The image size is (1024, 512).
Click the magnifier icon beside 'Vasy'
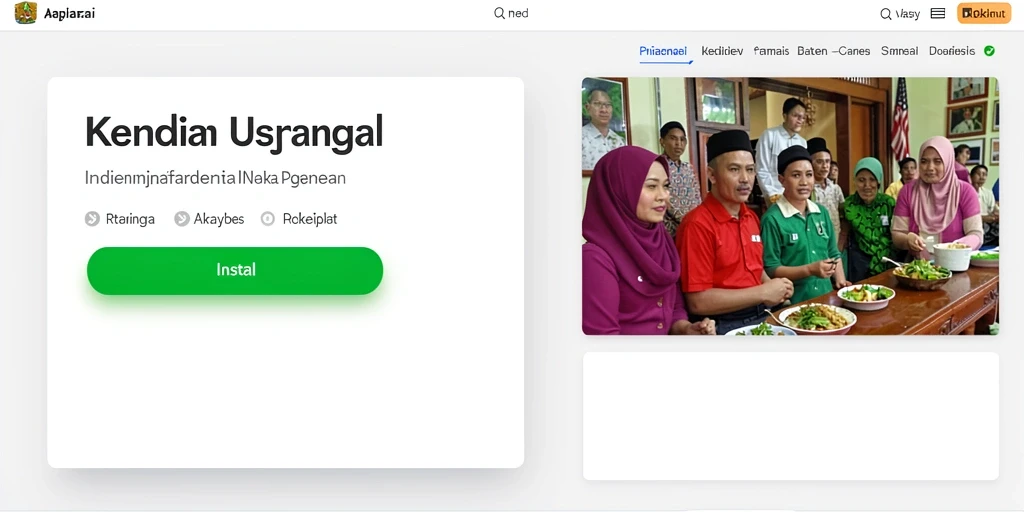(886, 14)
